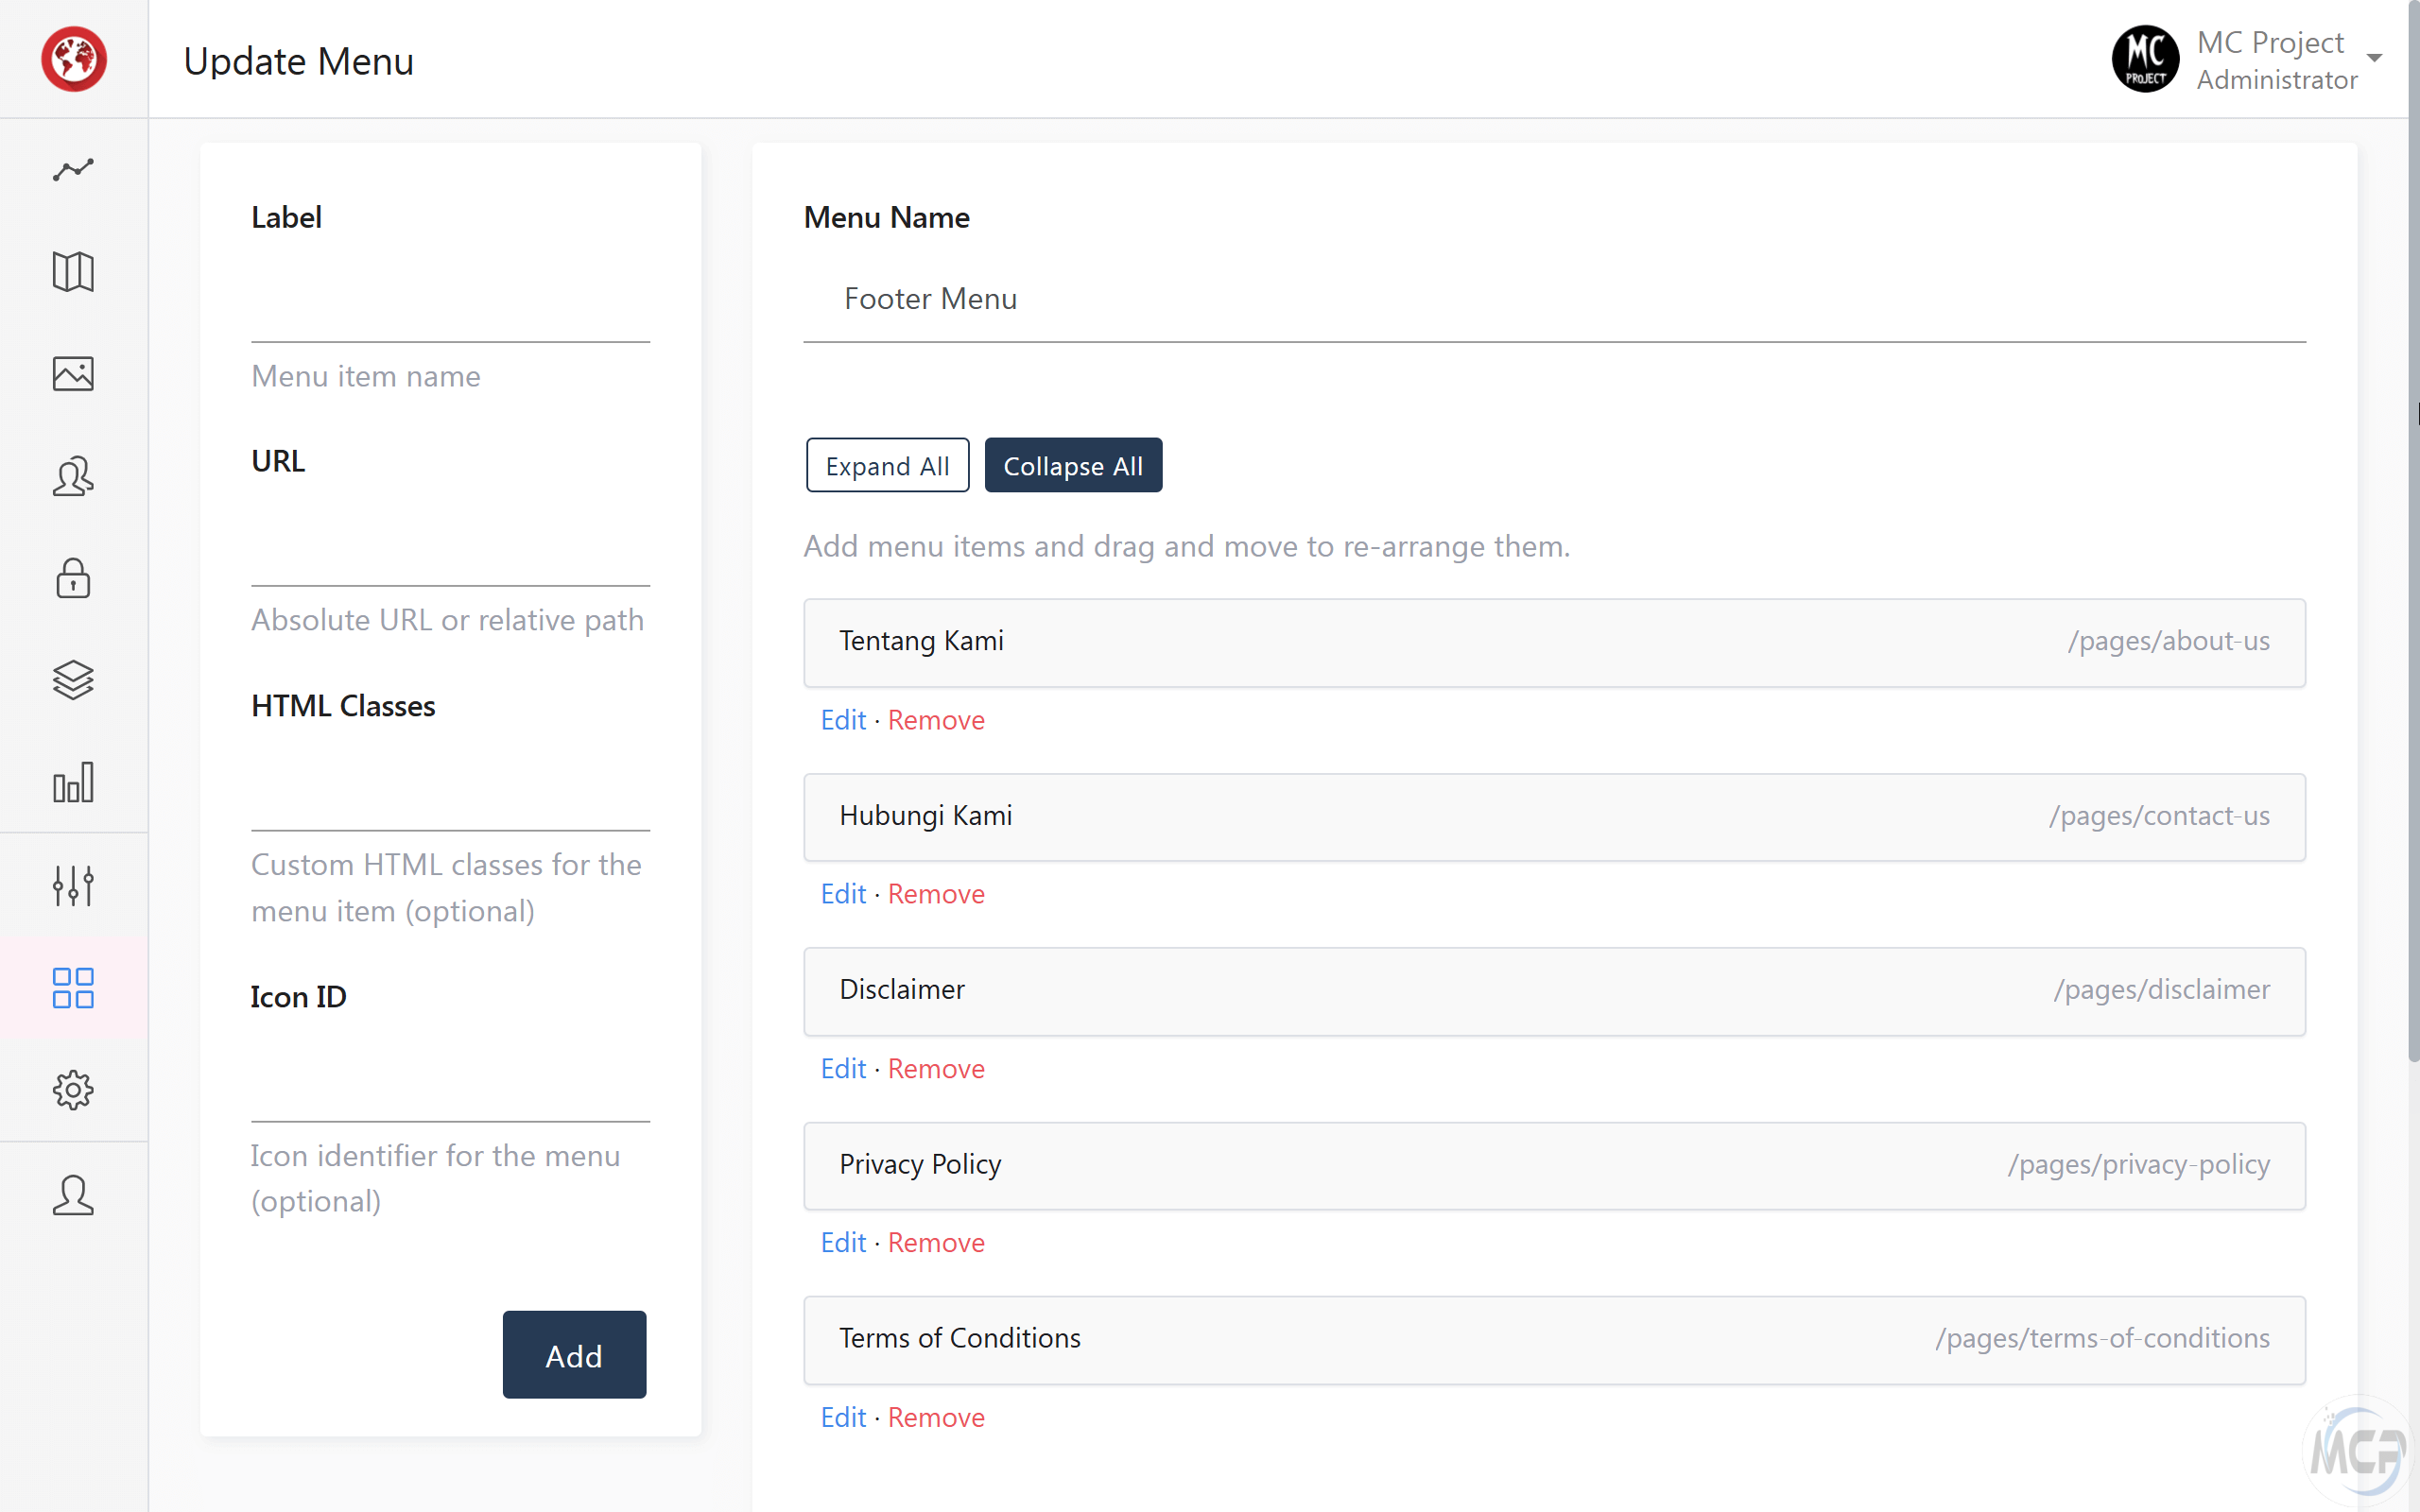Open the single user profile sidebar icon

click(x=73, y=1195)
